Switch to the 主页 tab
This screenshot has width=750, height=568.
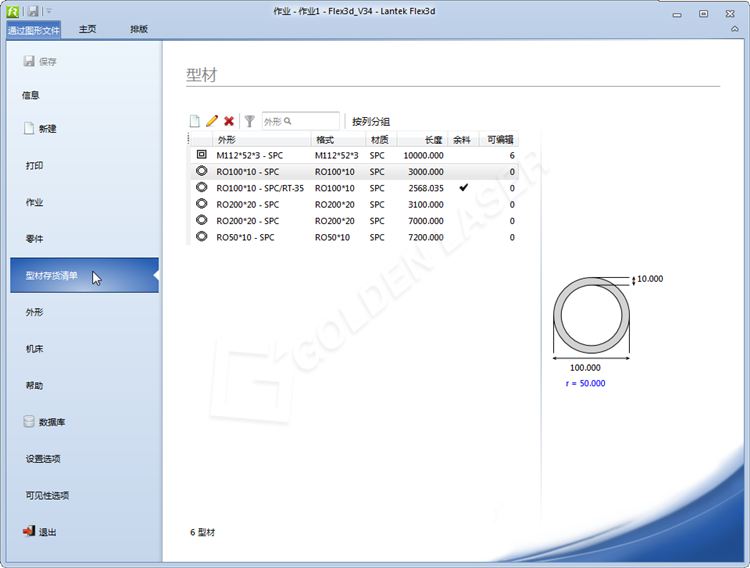pos(88,29)
